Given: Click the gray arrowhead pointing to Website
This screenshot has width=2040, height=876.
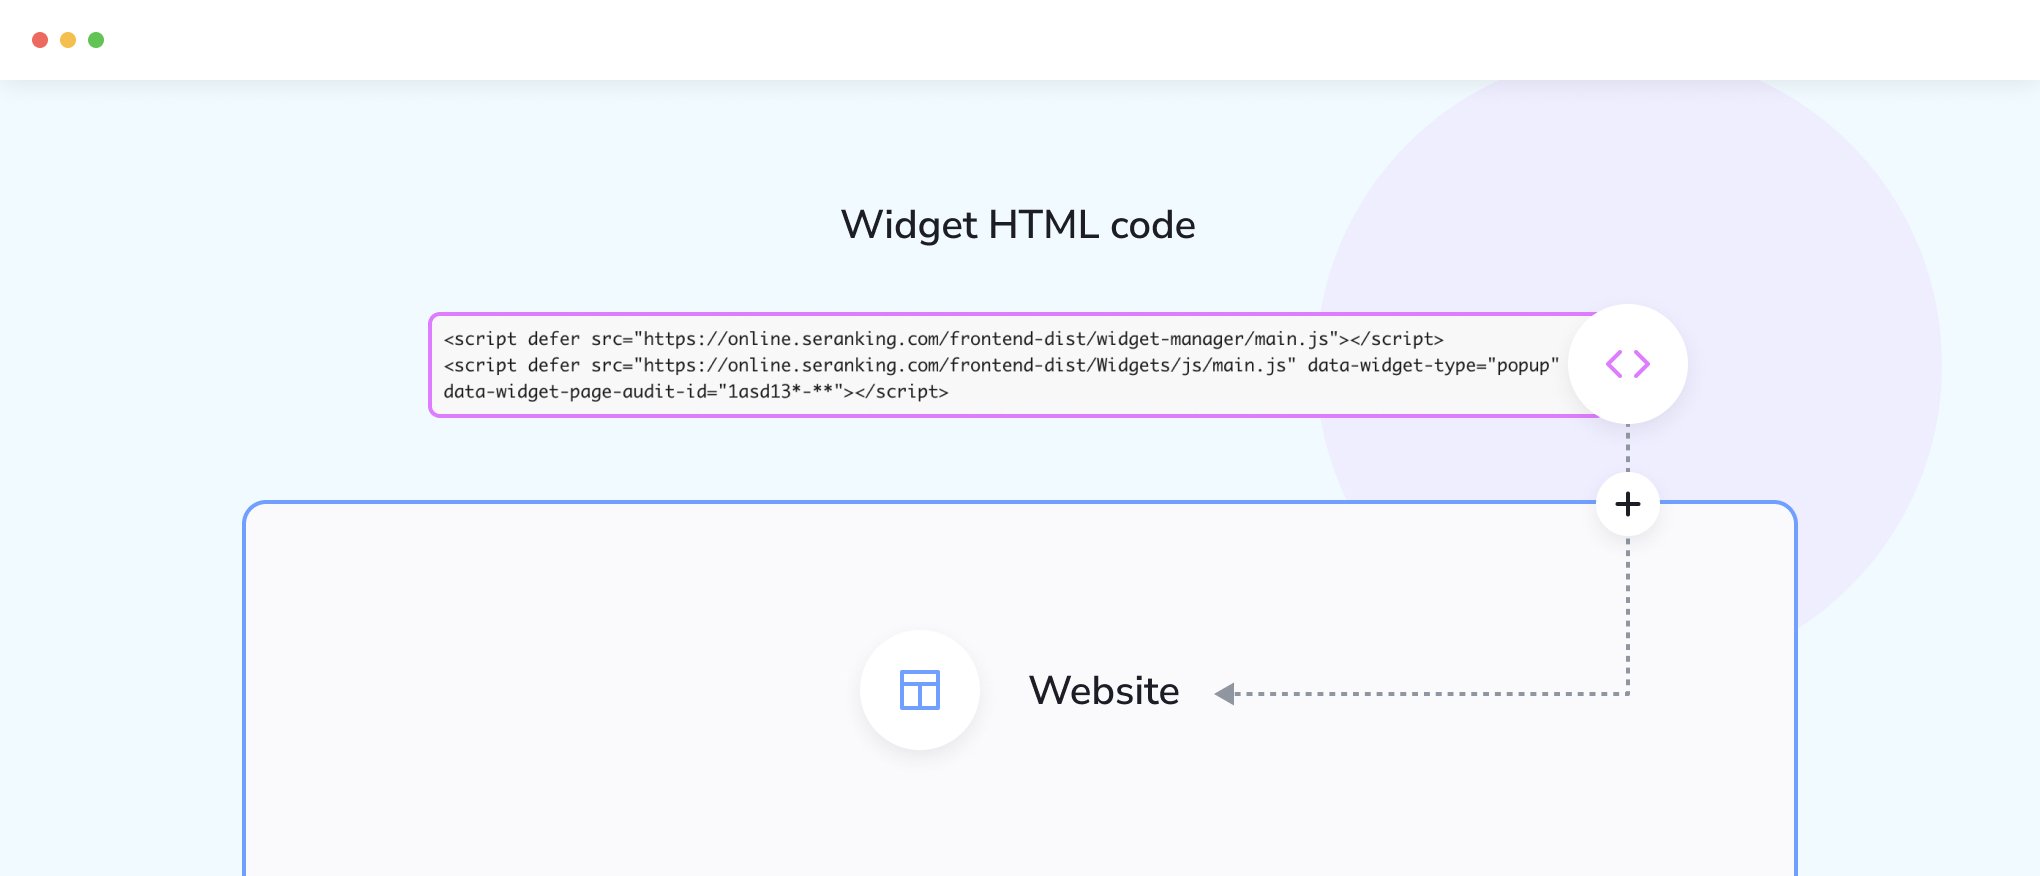Looking at the screenshot, I should [x=1225, y=694].
